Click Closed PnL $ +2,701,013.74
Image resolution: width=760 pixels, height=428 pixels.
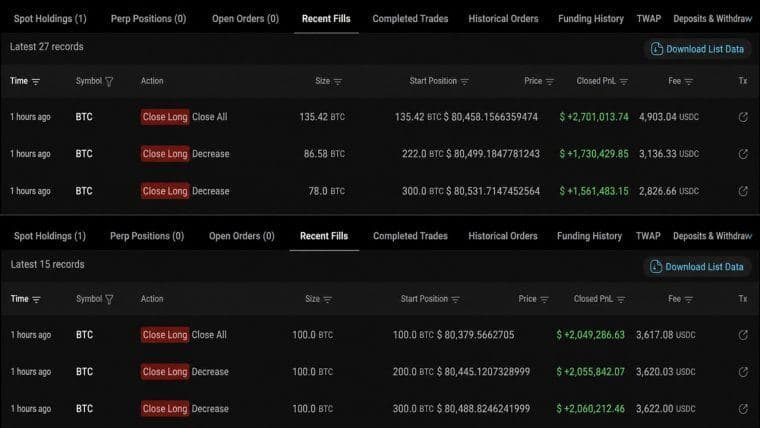pos(594,117)
